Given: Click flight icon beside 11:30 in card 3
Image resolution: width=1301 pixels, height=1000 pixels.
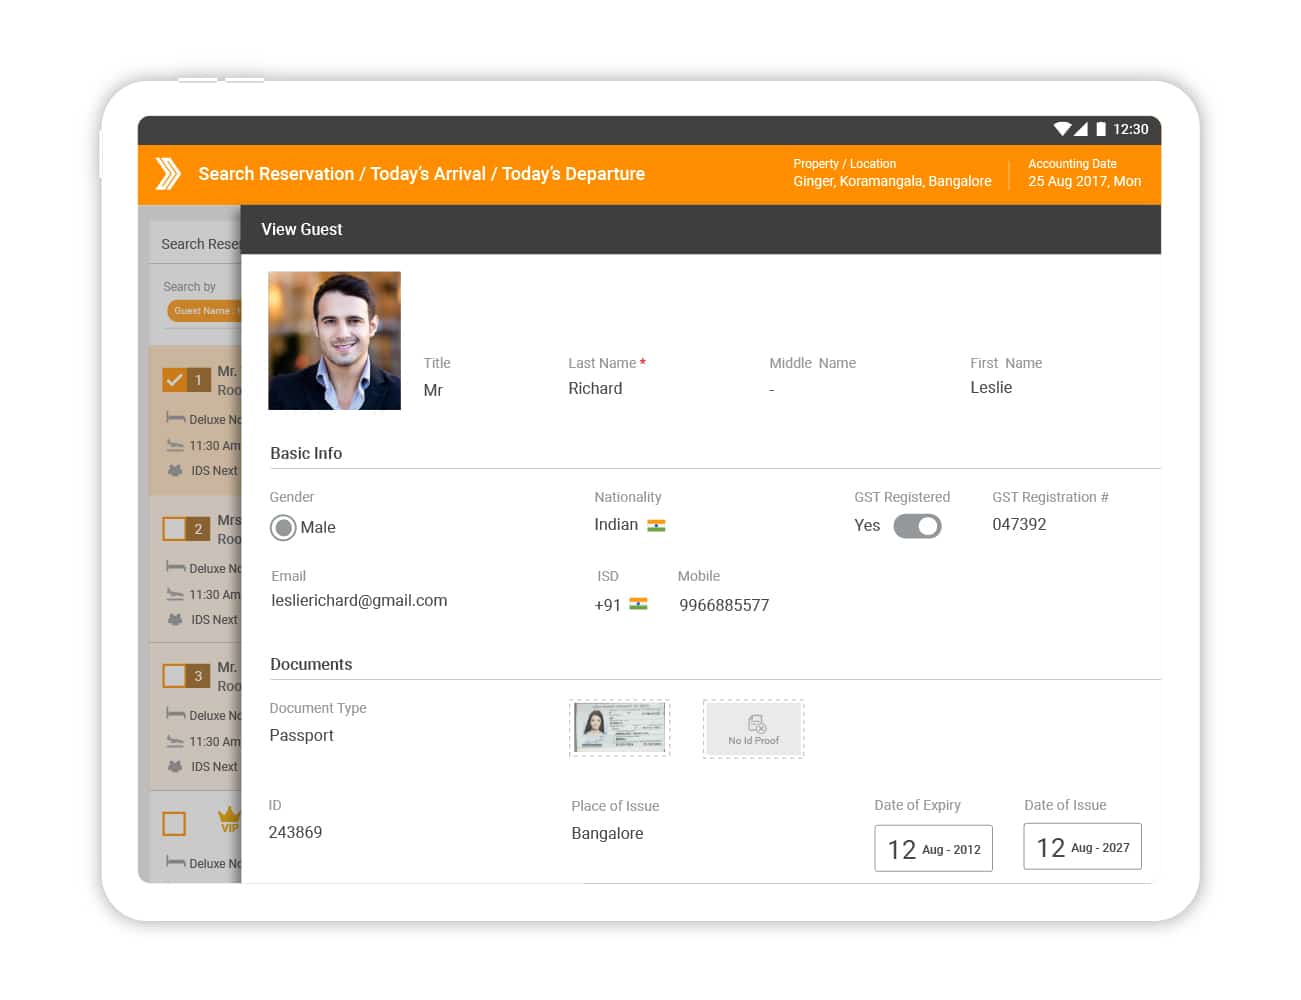Looking at the screenshot, I should [175, 741].
